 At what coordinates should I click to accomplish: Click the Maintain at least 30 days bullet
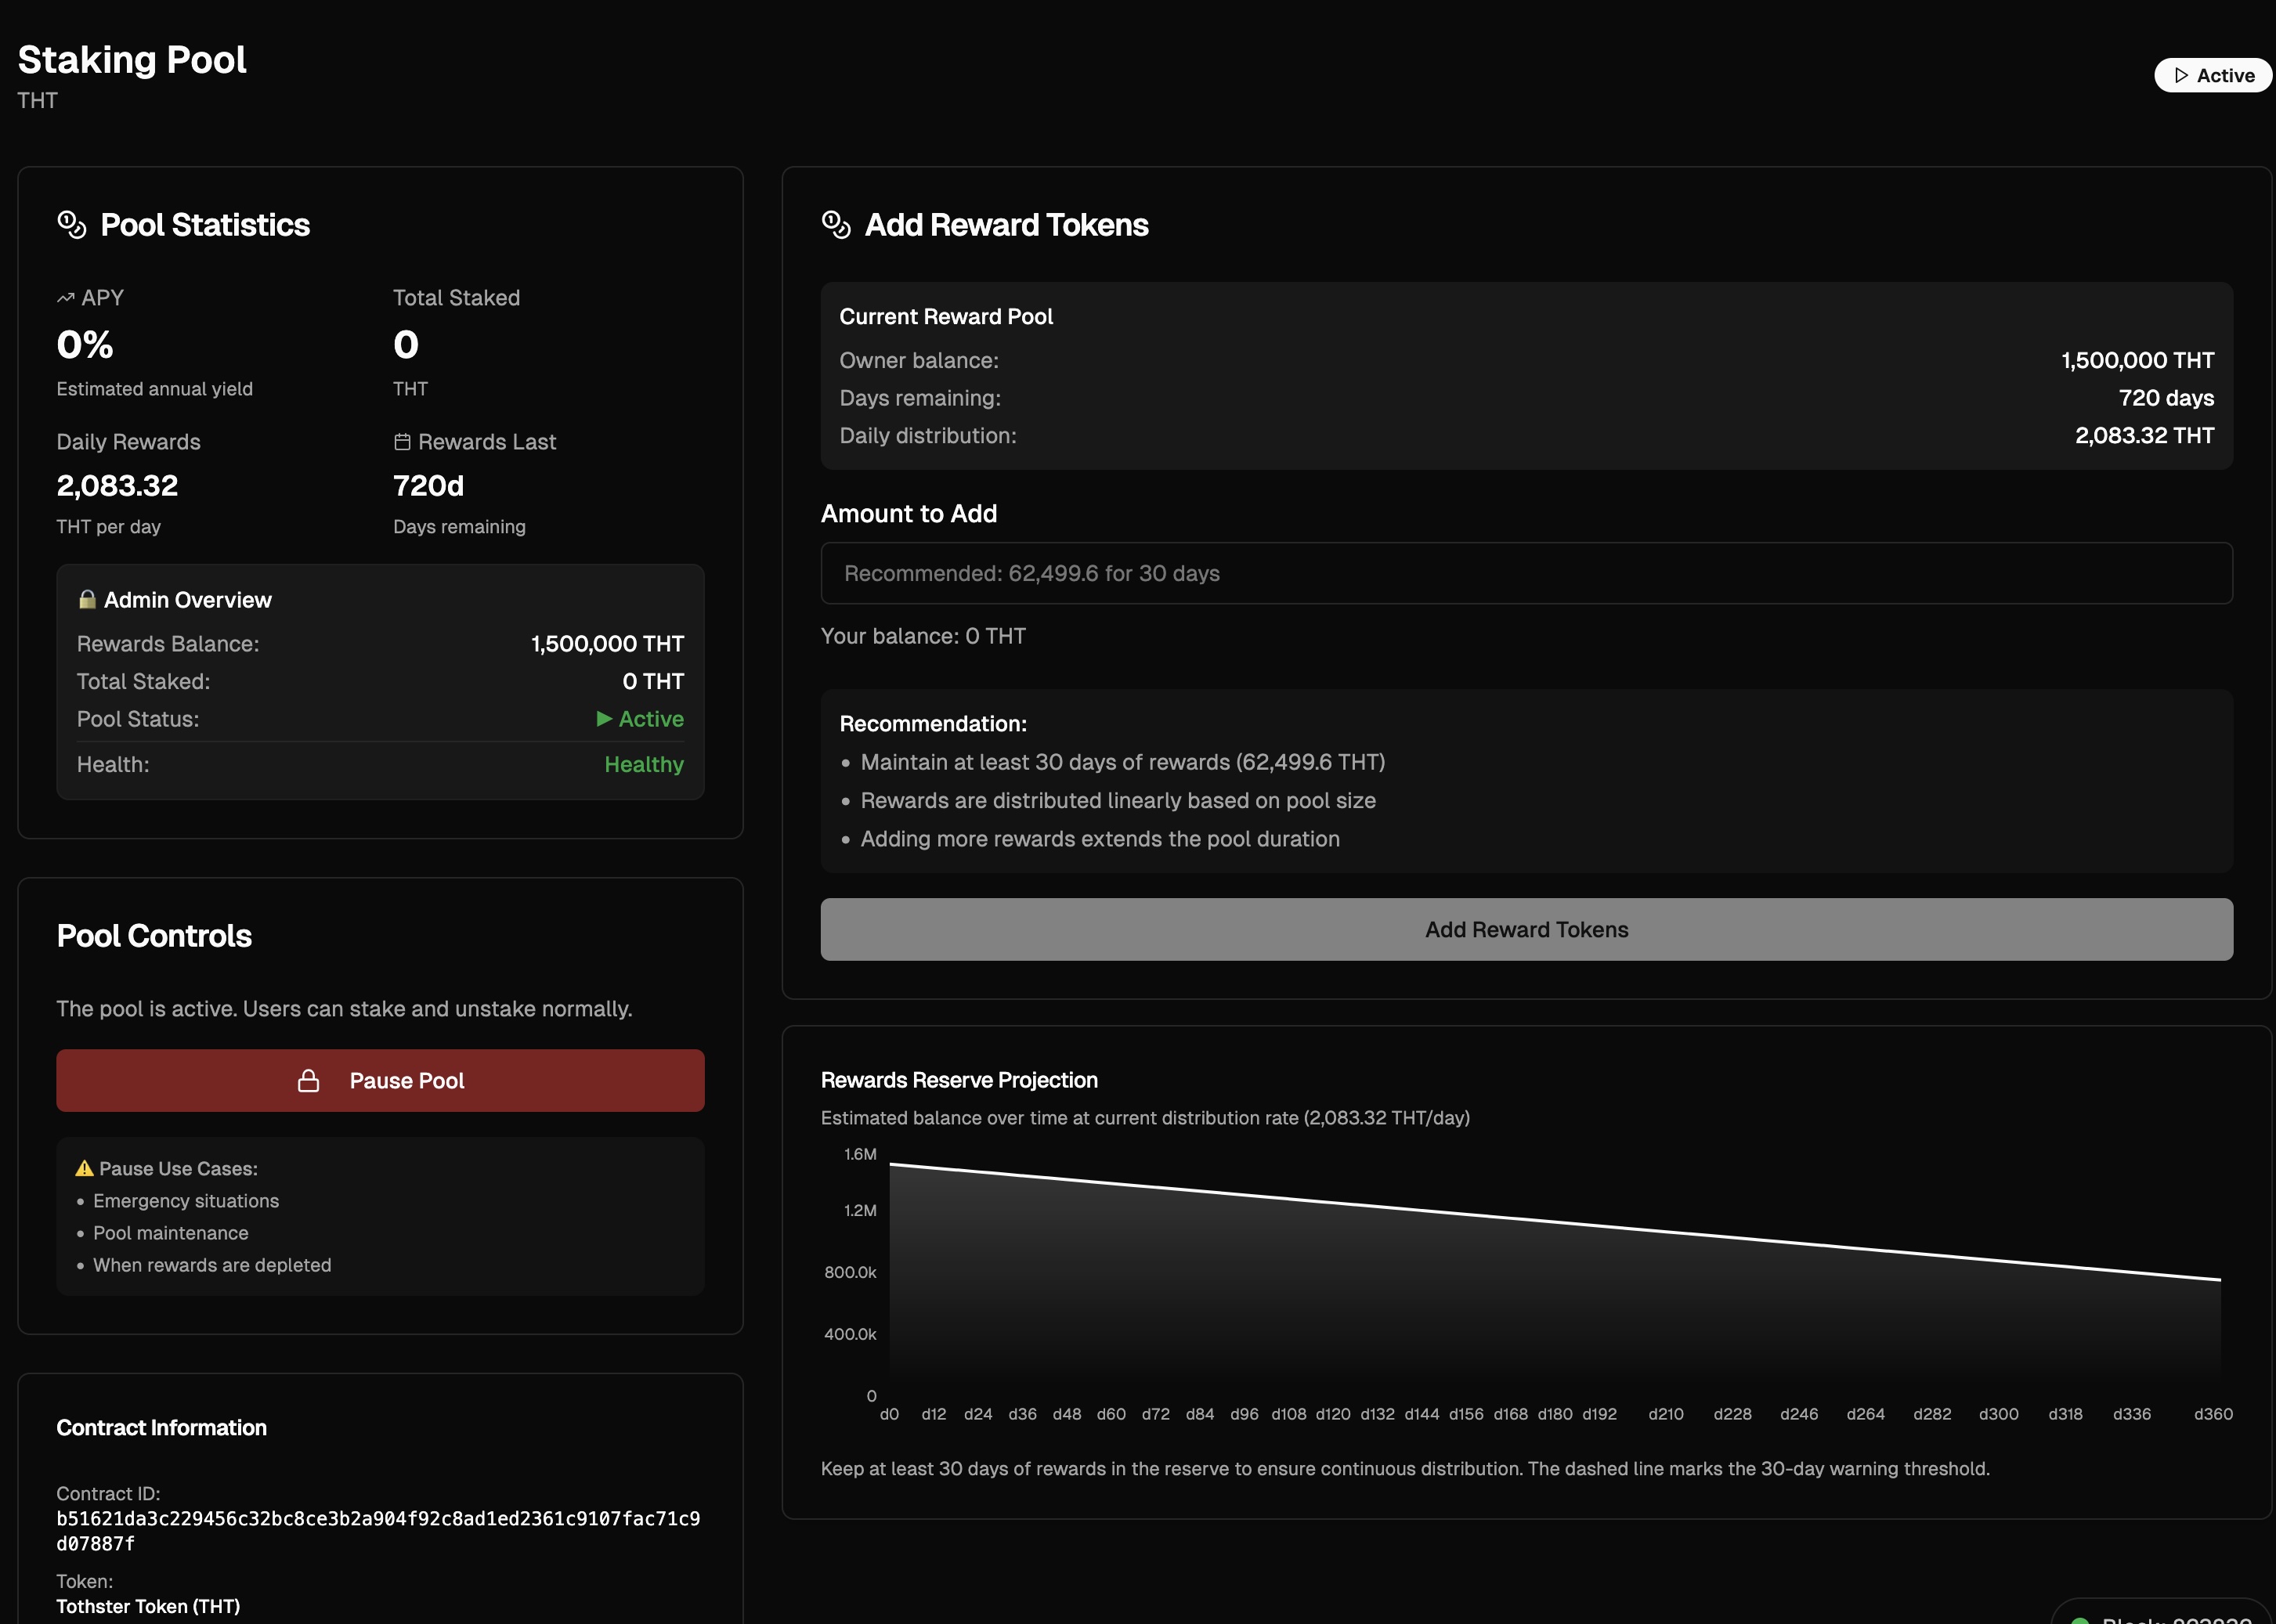[x=1122, y=762]
